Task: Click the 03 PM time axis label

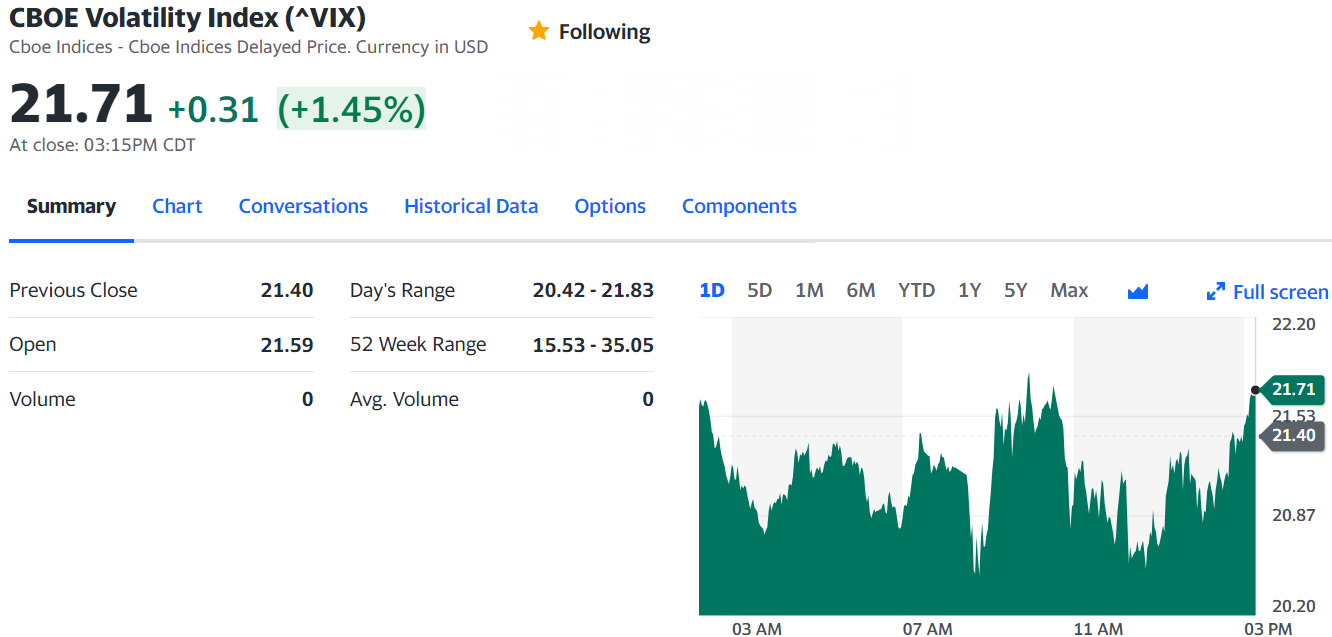Action: [x=1267, y=629]
